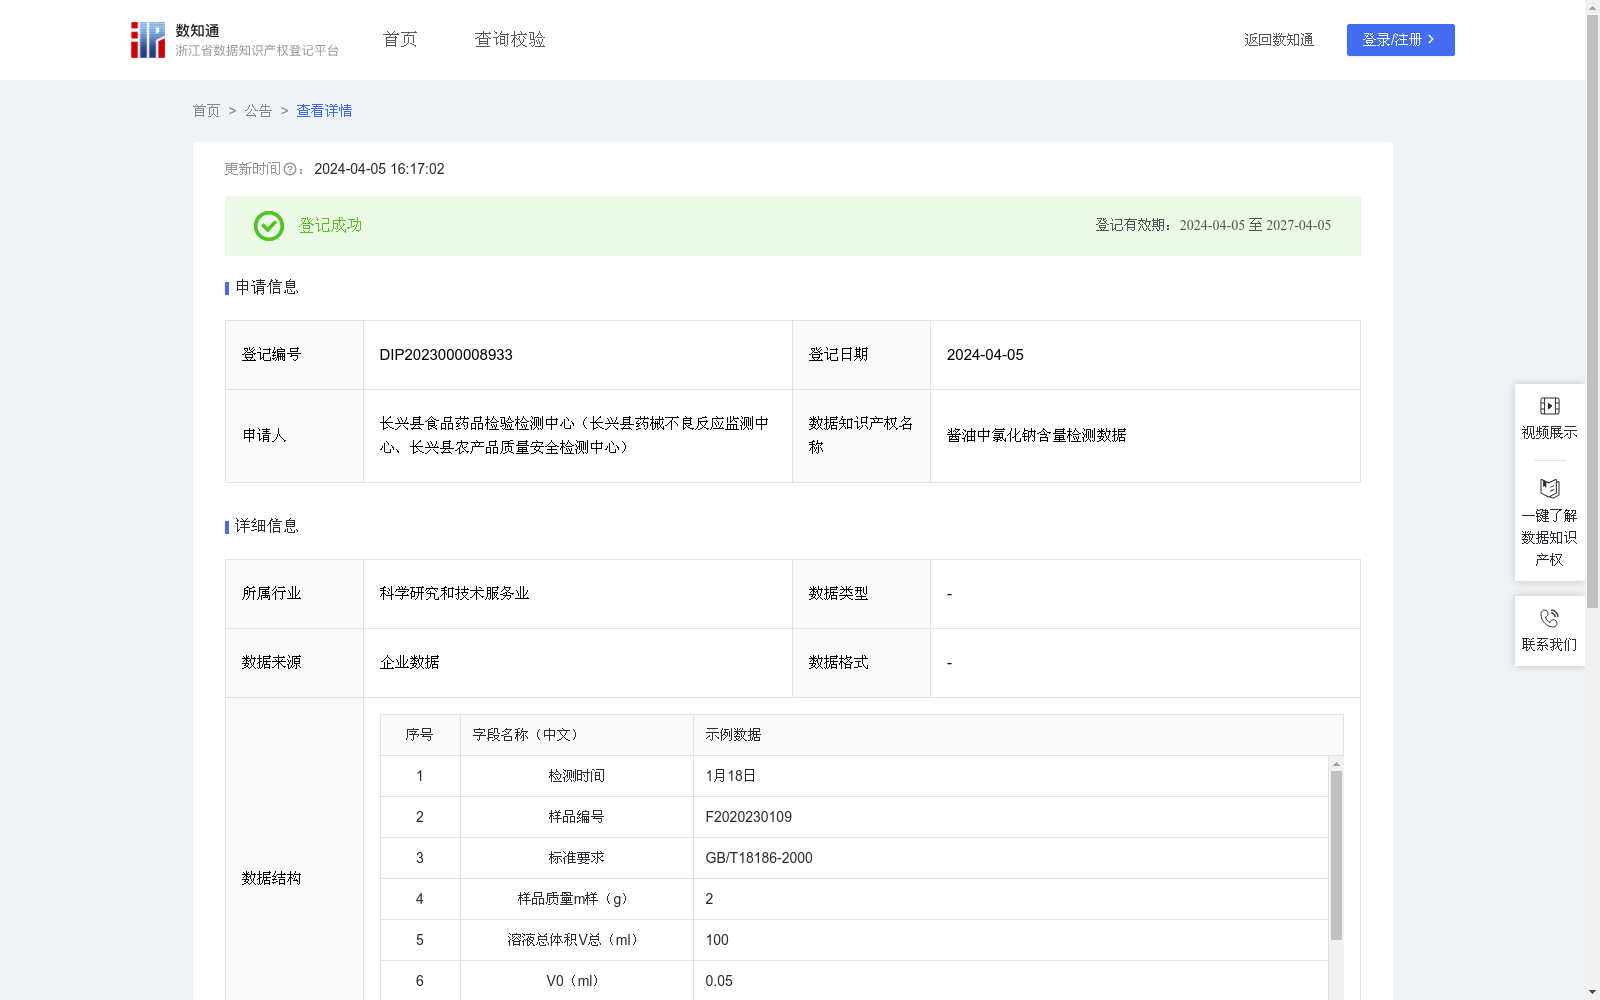Click the sample value F2020230109
1600x1000 pixels.
749,817
